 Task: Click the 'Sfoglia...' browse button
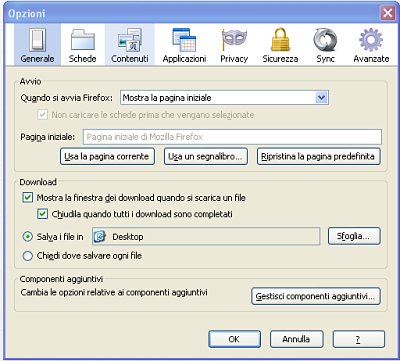pyautogui.click(x=354, y=236)
